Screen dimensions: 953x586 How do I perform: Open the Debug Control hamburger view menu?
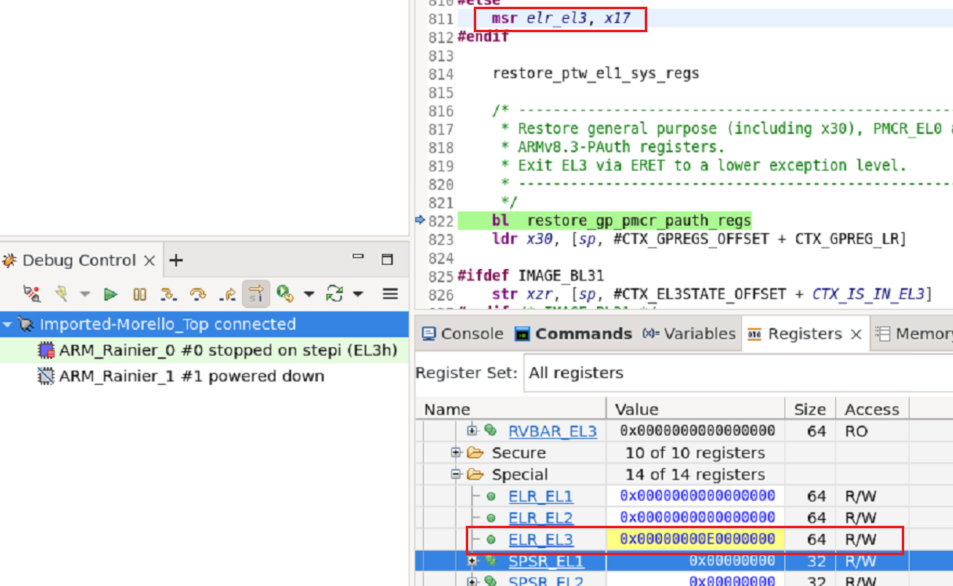click(390, 294)
